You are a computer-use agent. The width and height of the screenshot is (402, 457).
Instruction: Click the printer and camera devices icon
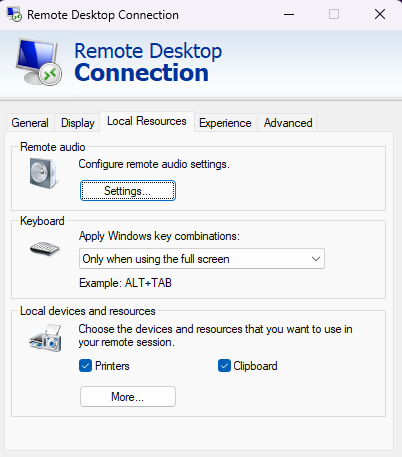[46, 338]
